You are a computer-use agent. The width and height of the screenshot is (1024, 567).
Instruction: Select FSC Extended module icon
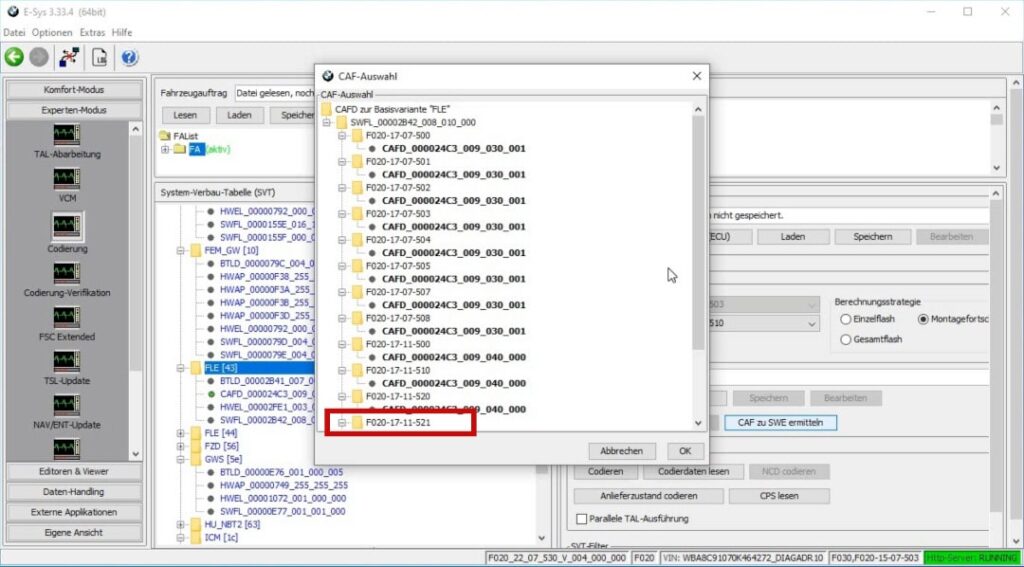coord(66,318)
